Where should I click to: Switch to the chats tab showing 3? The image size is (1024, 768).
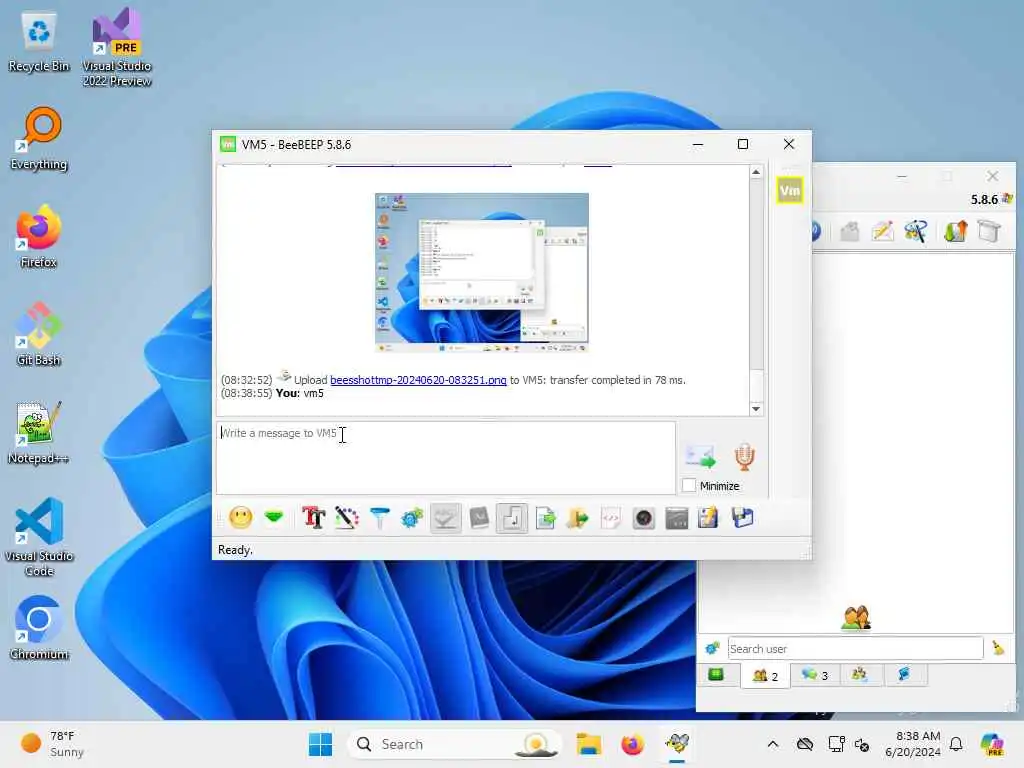click(x=814, y=675)
